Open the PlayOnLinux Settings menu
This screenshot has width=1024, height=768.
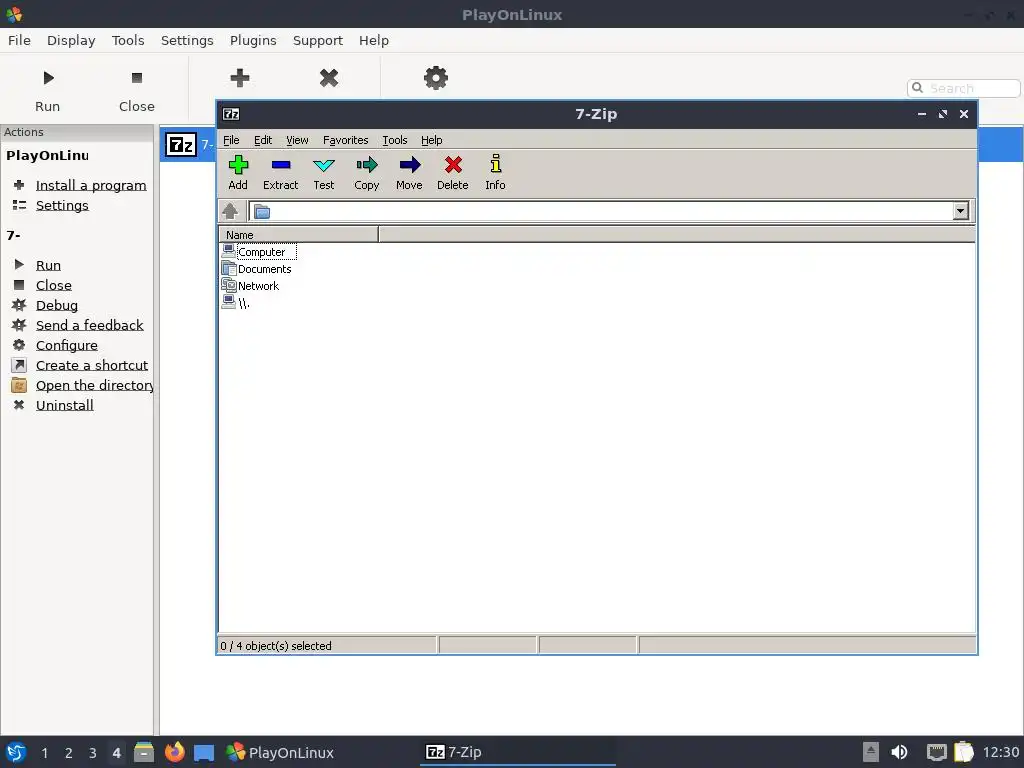point(187,40)
